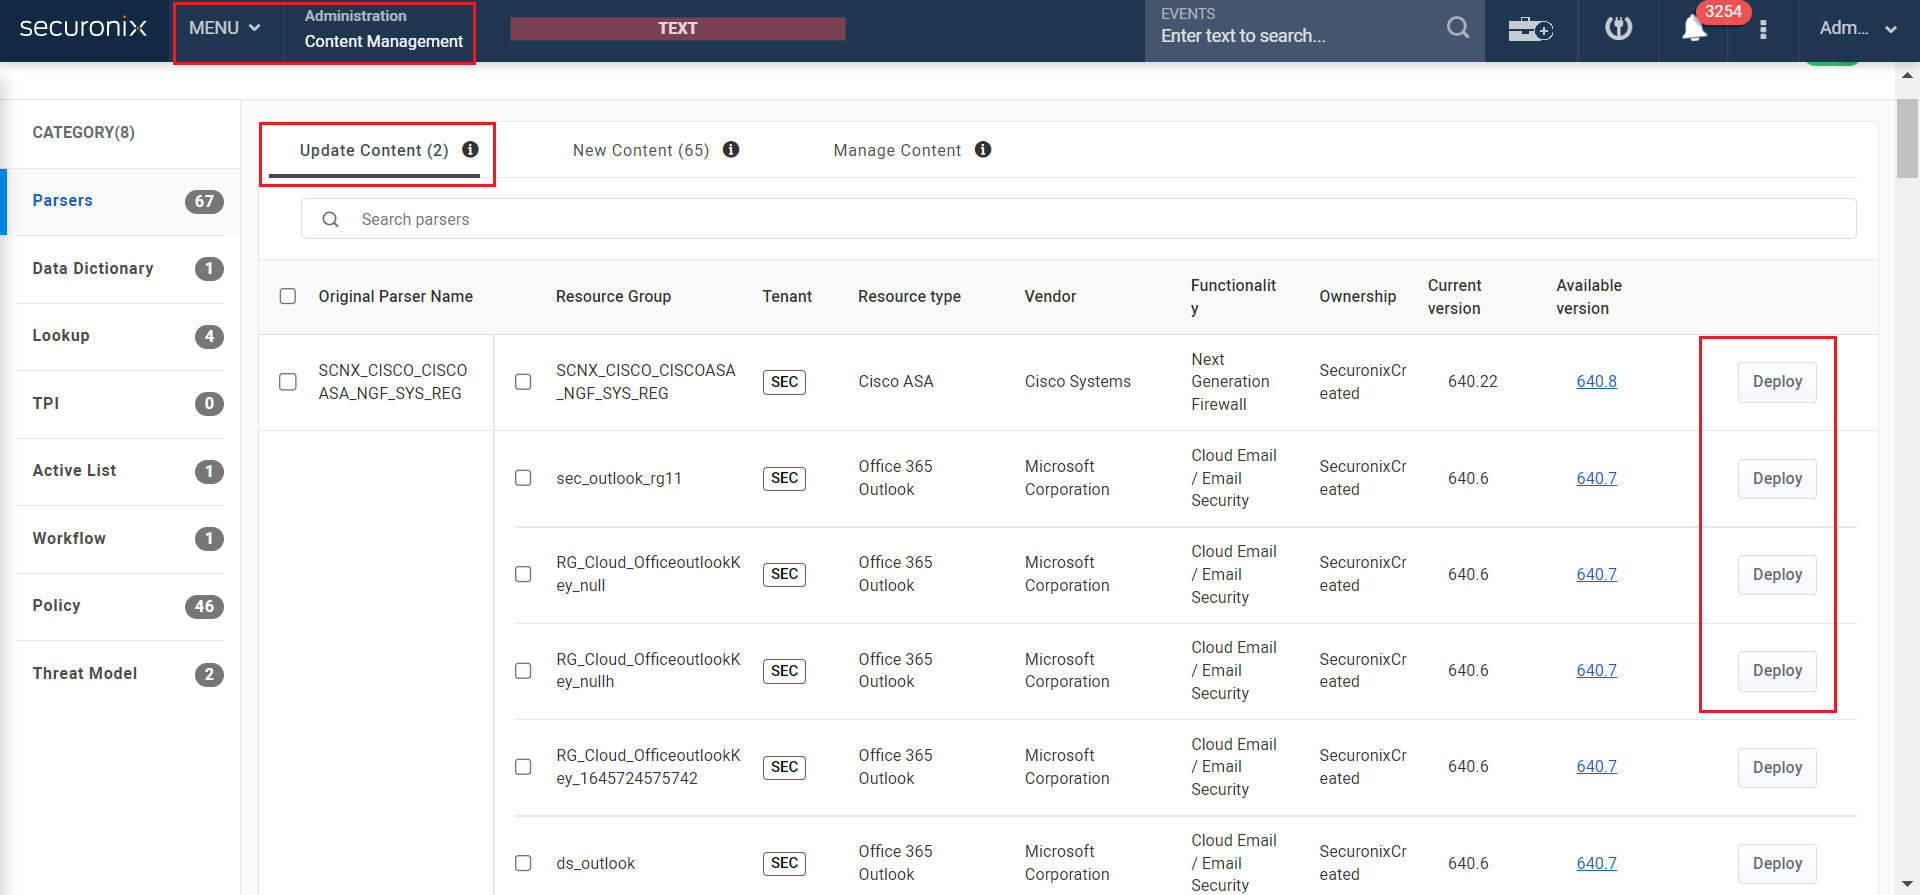Check the ds_outlook checkbox
This screenshot has height=895, width=1920.
[x=523, y=863]
